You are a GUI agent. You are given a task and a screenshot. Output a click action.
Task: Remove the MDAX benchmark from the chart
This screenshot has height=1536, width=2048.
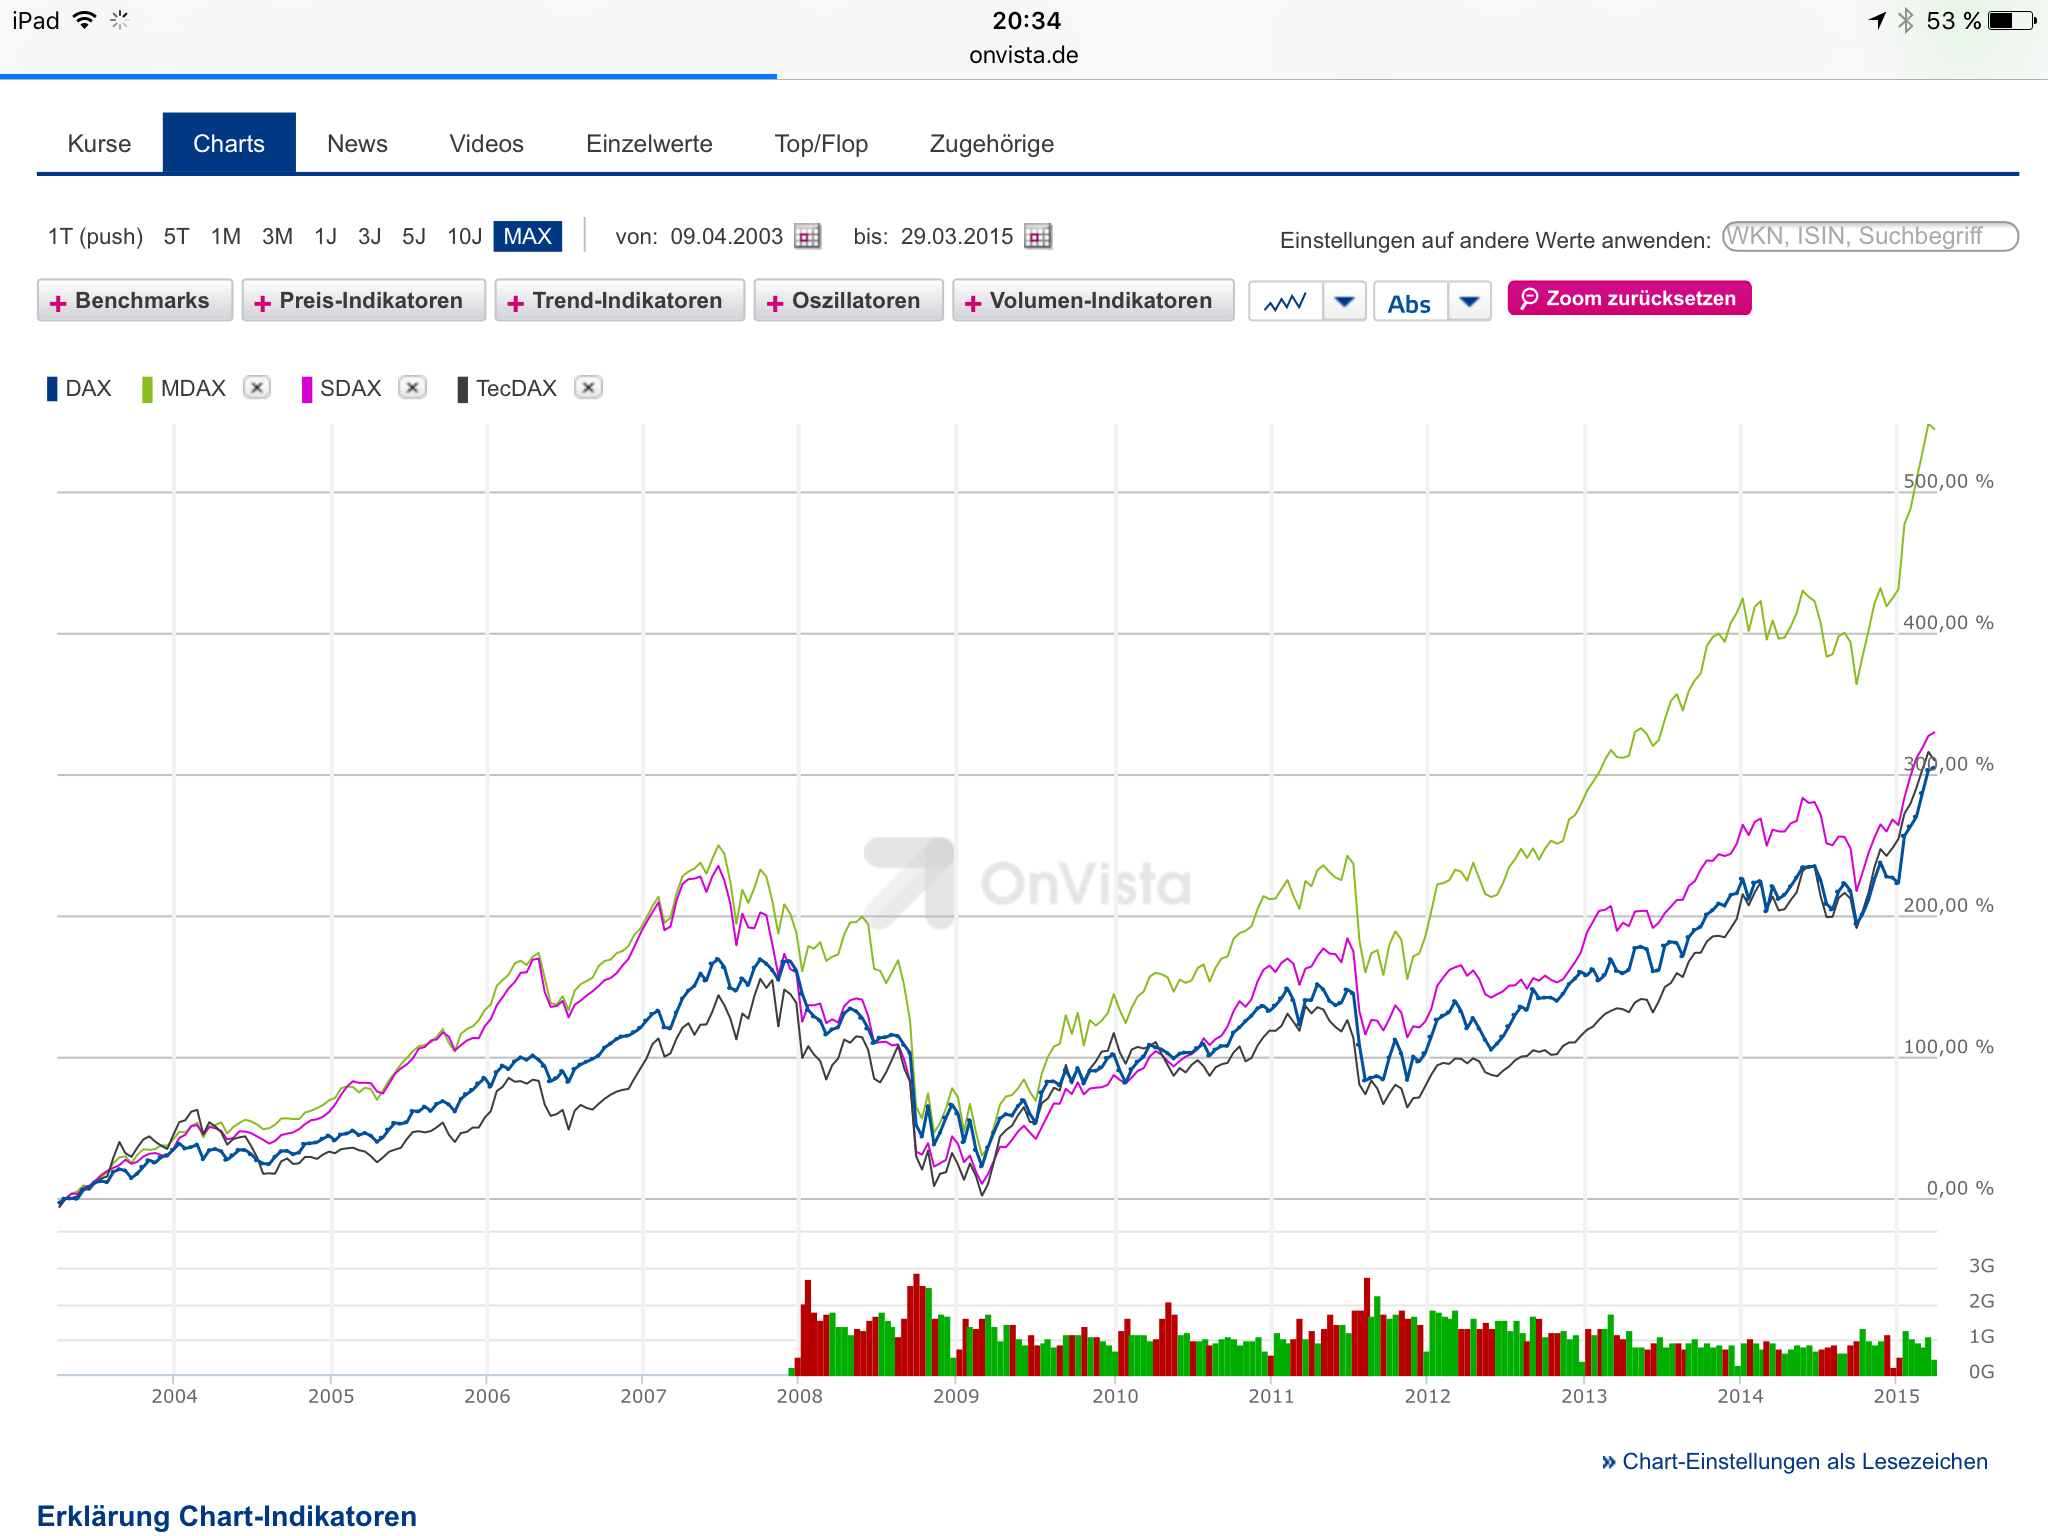pos(257,388)
